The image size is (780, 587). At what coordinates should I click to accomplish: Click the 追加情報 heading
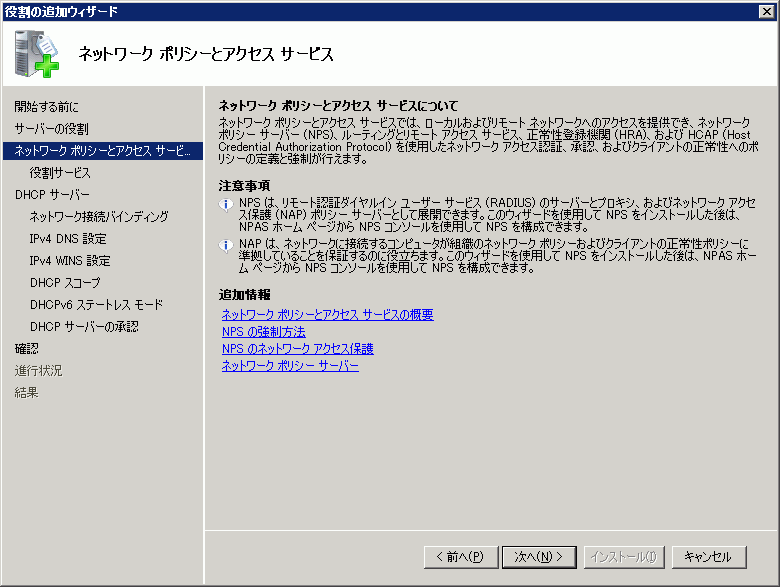[244, 295]
